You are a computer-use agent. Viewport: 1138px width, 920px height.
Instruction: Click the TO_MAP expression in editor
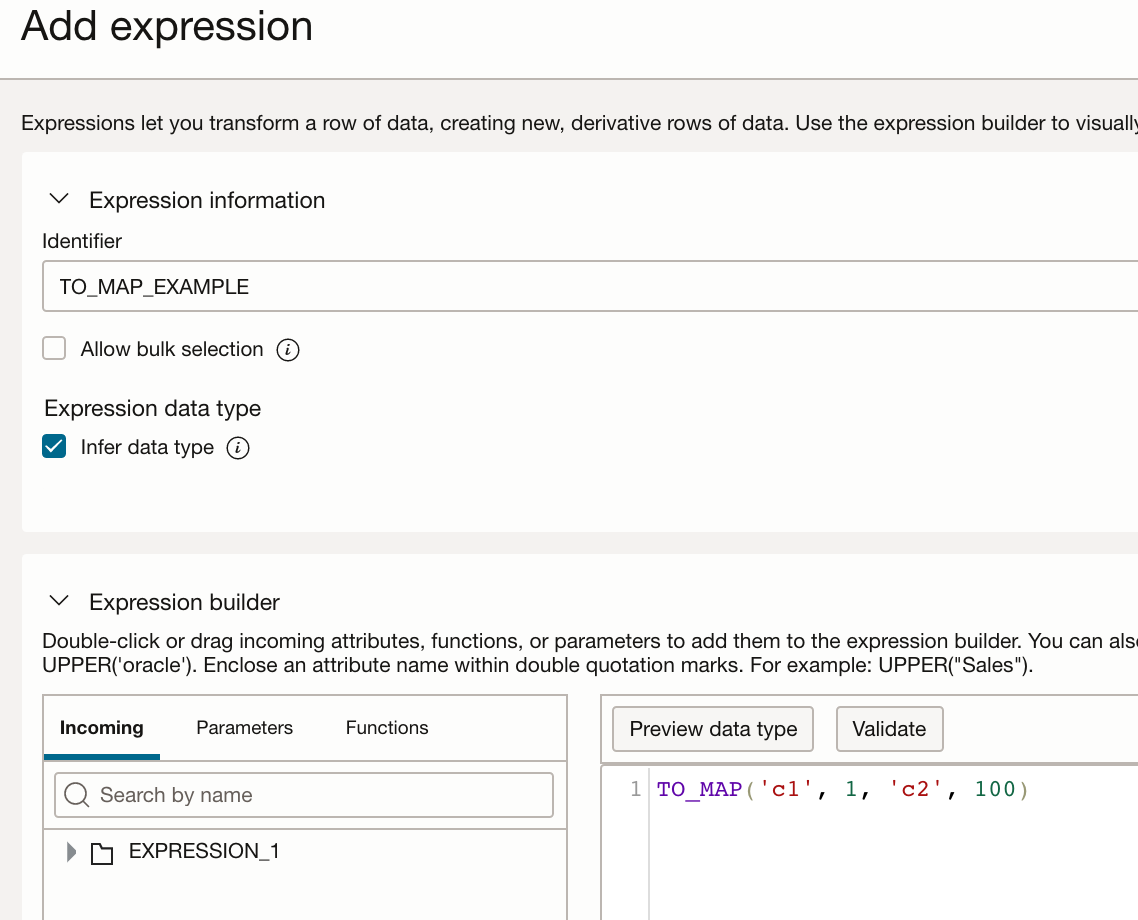click(842, 790)
